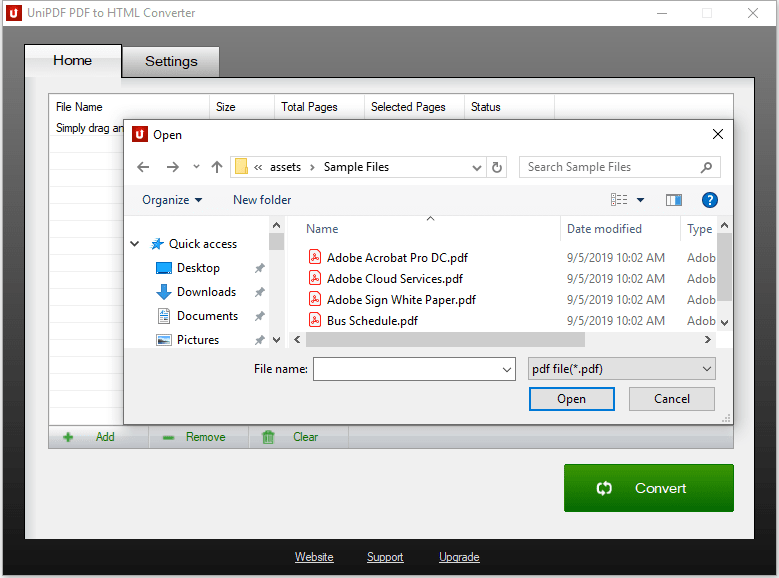Click the File Name column header

(x=129, y=107)
